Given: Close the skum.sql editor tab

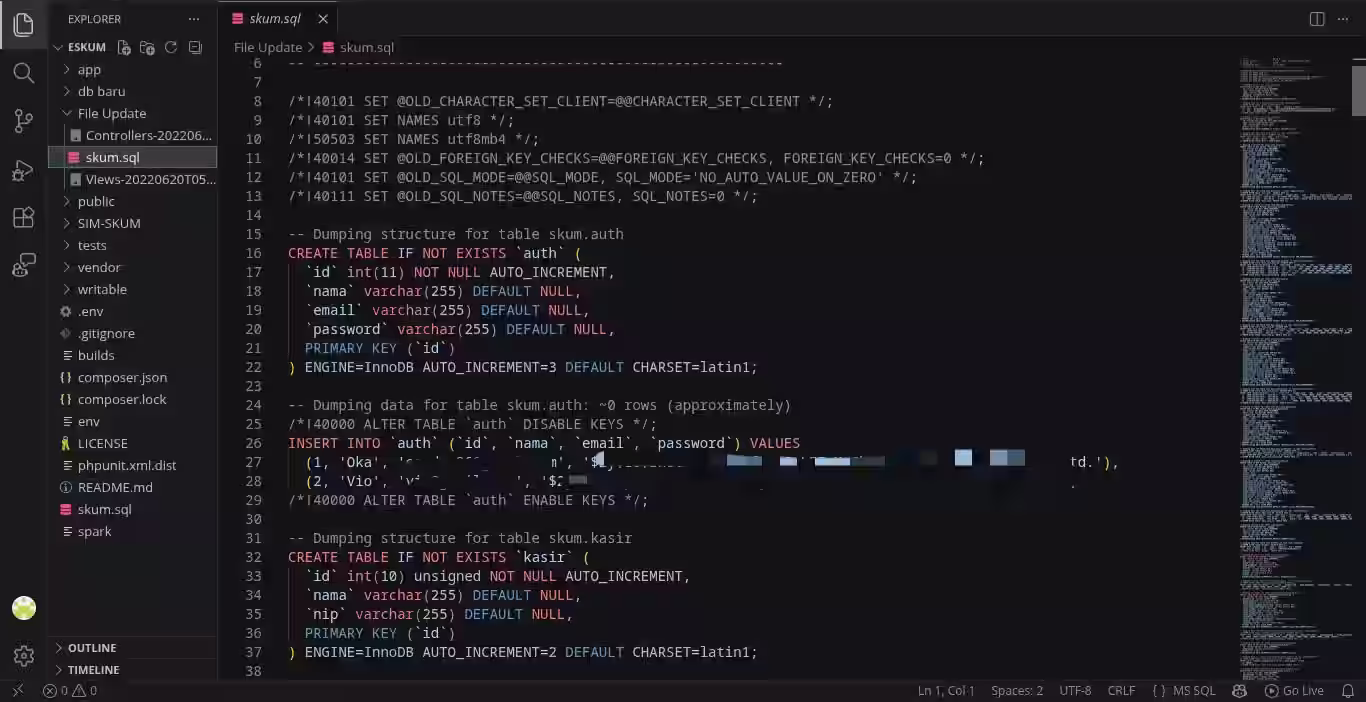Looking at the screenshot, I should point(323,19).
